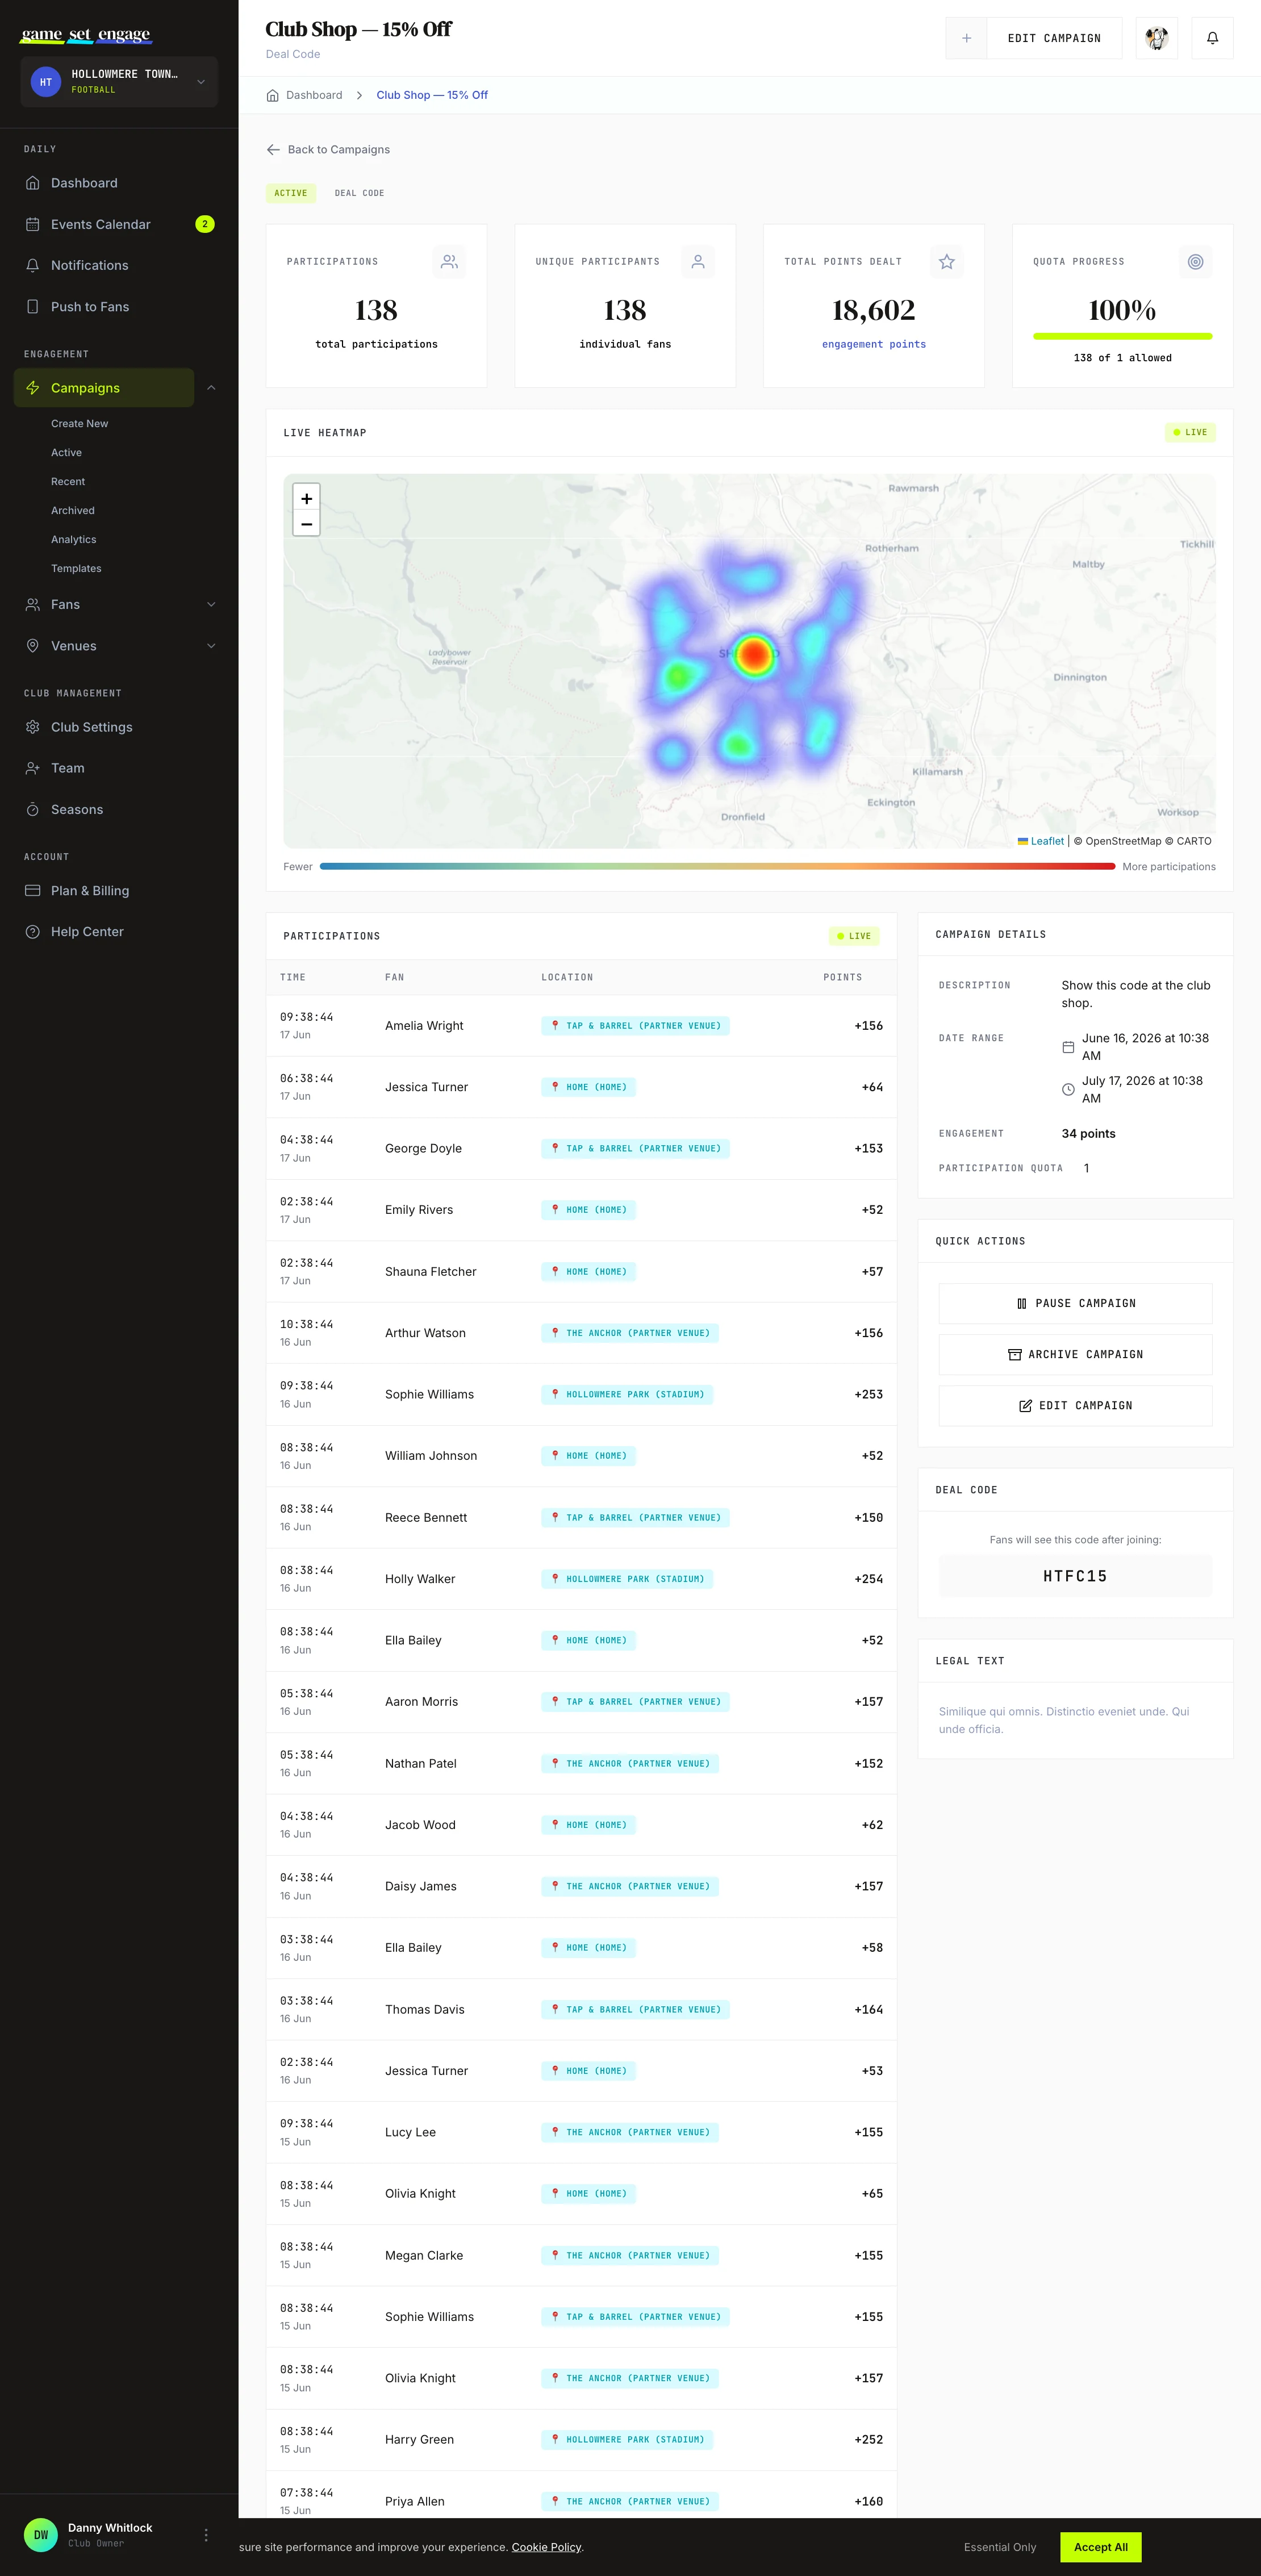Select Create New under Campaigns
The image size is (1261, 2576).
tap(80, 424)
